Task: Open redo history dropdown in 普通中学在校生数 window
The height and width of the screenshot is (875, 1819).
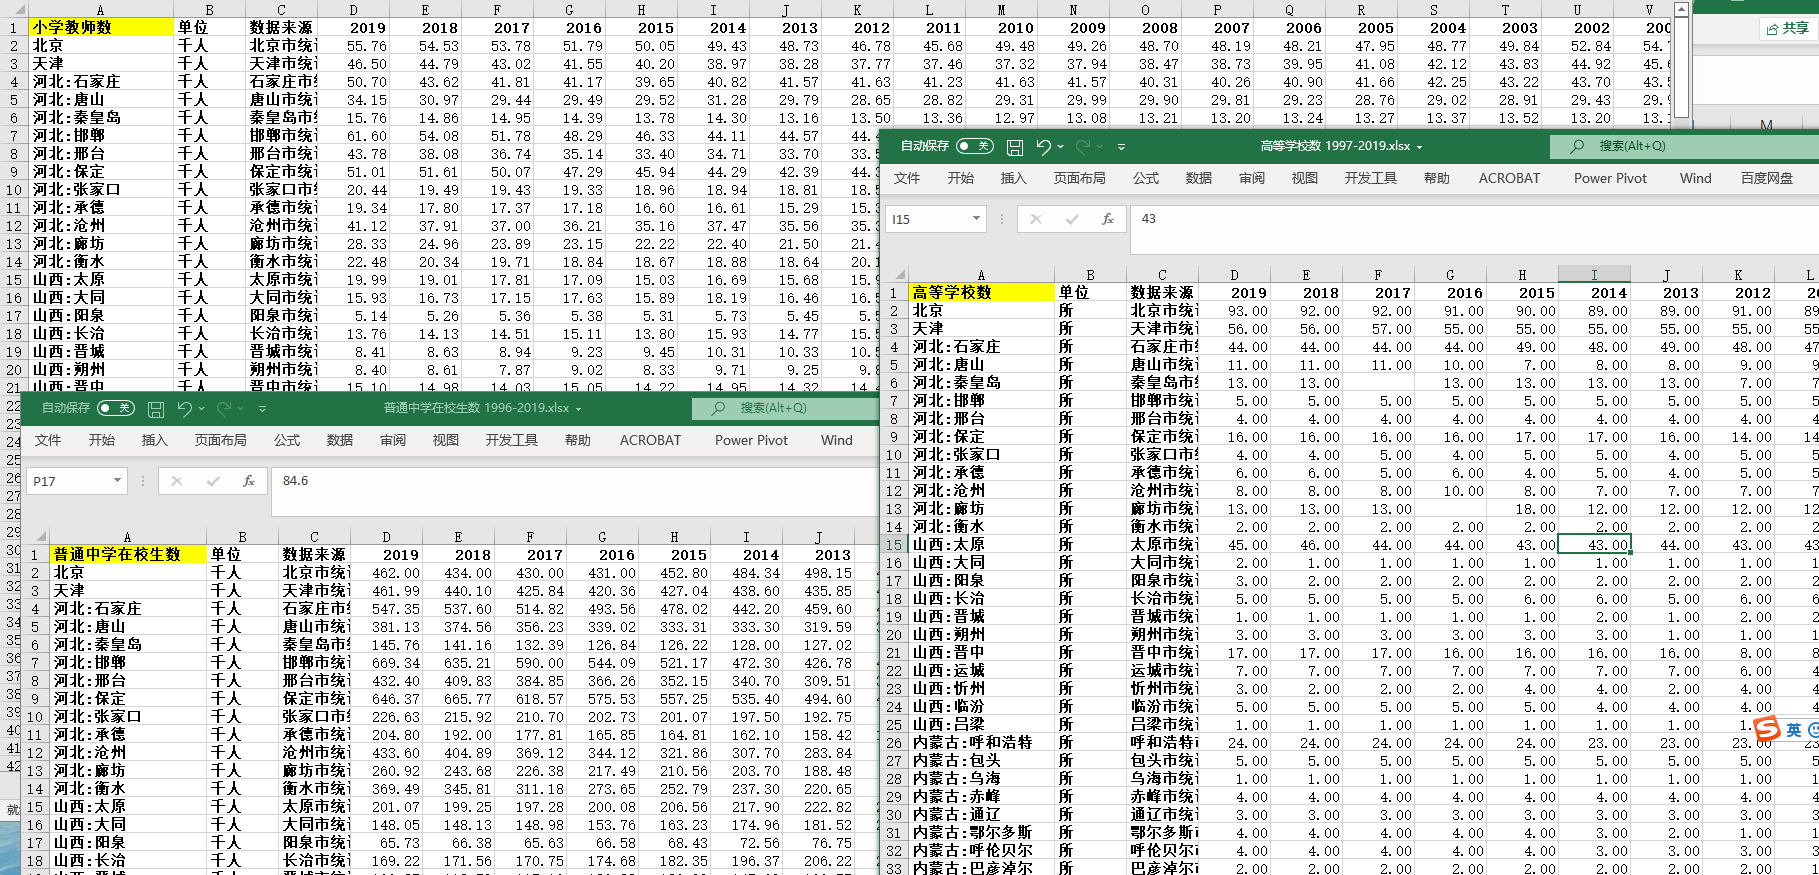Action: point(241,409)
